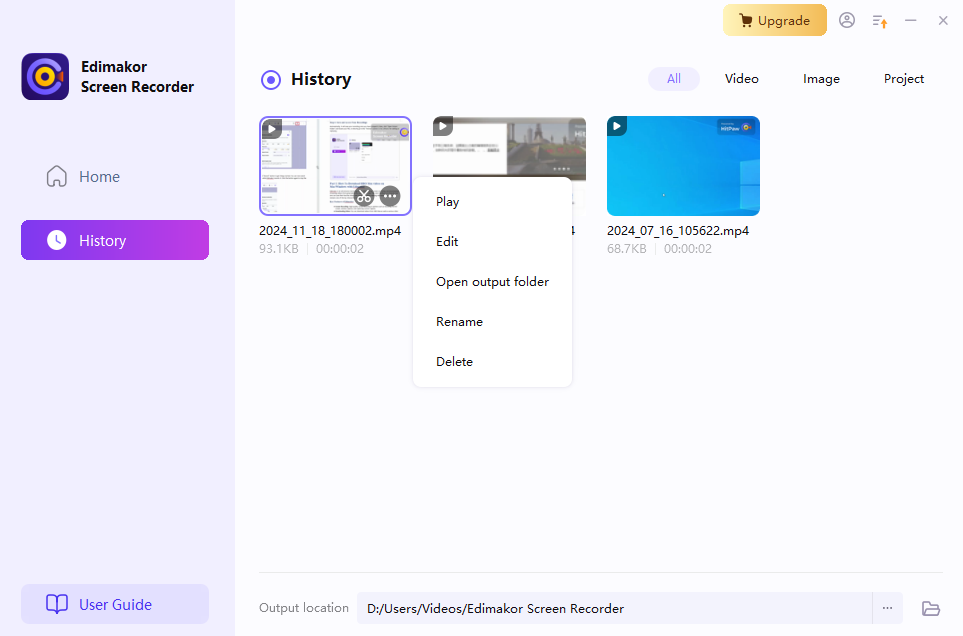The width and height of the screenshot is (963, 636).
Task: Switch to the Video filter tab
Action: point(741,79)
